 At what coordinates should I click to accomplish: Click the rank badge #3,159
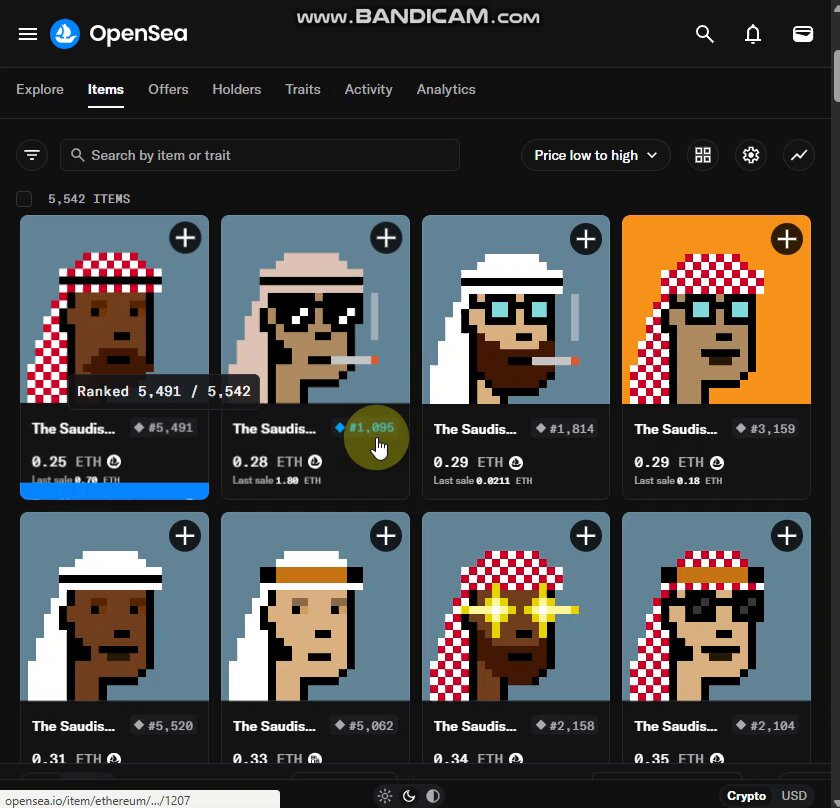(767, 429)
